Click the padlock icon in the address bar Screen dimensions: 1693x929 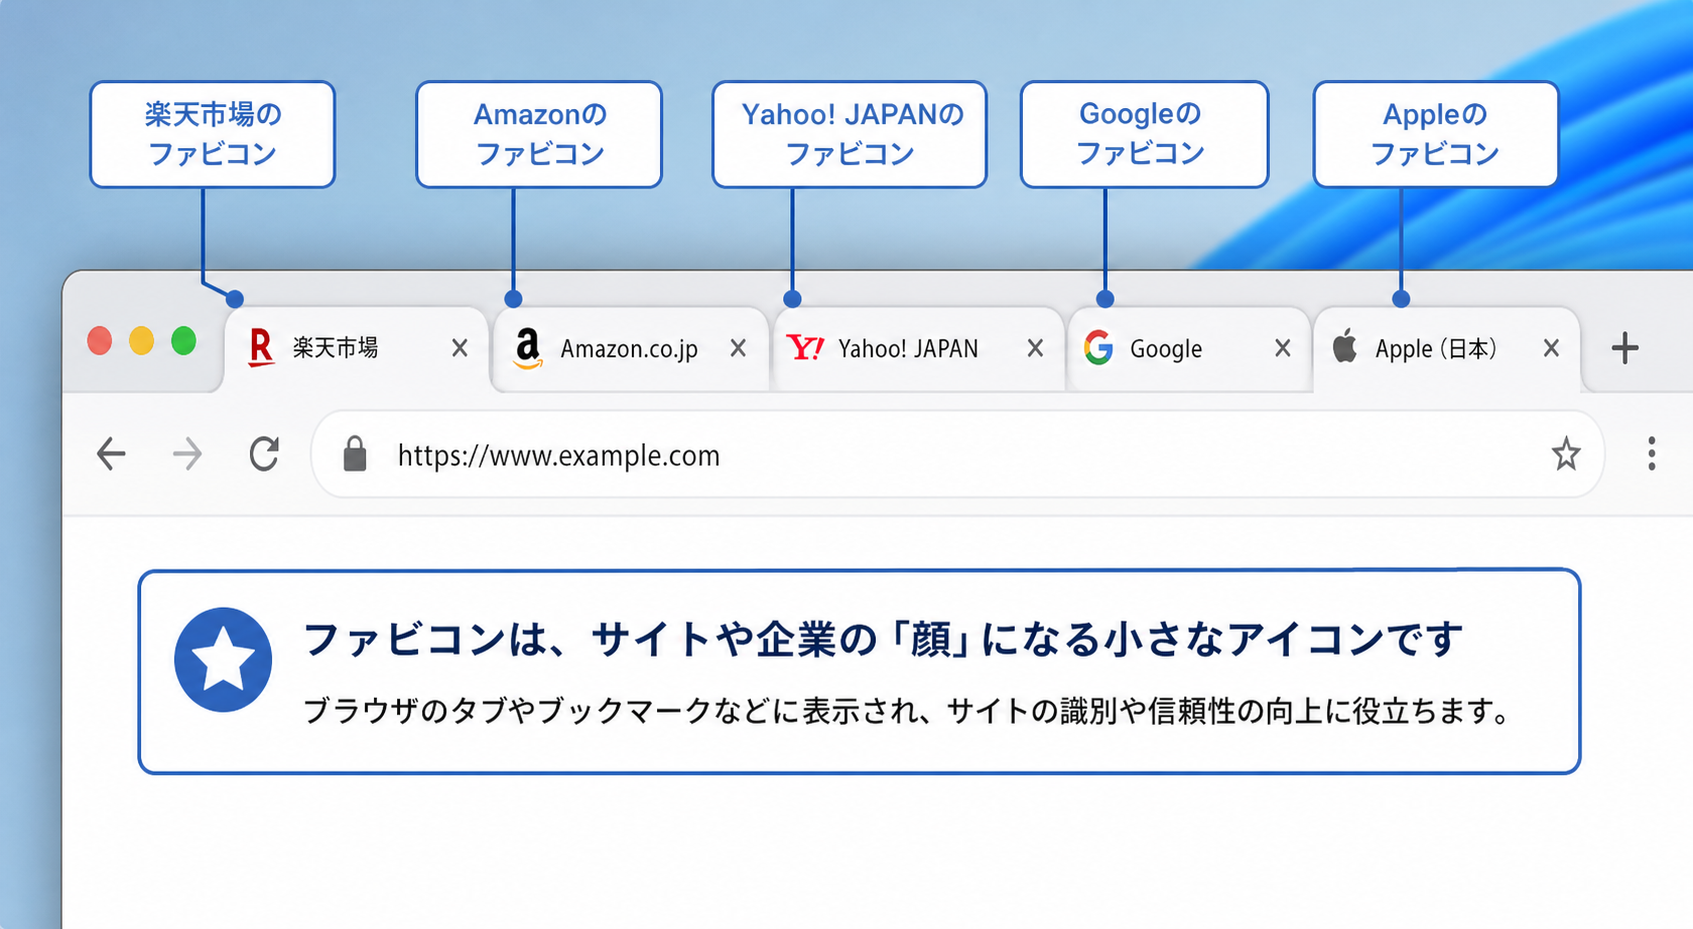354,454
